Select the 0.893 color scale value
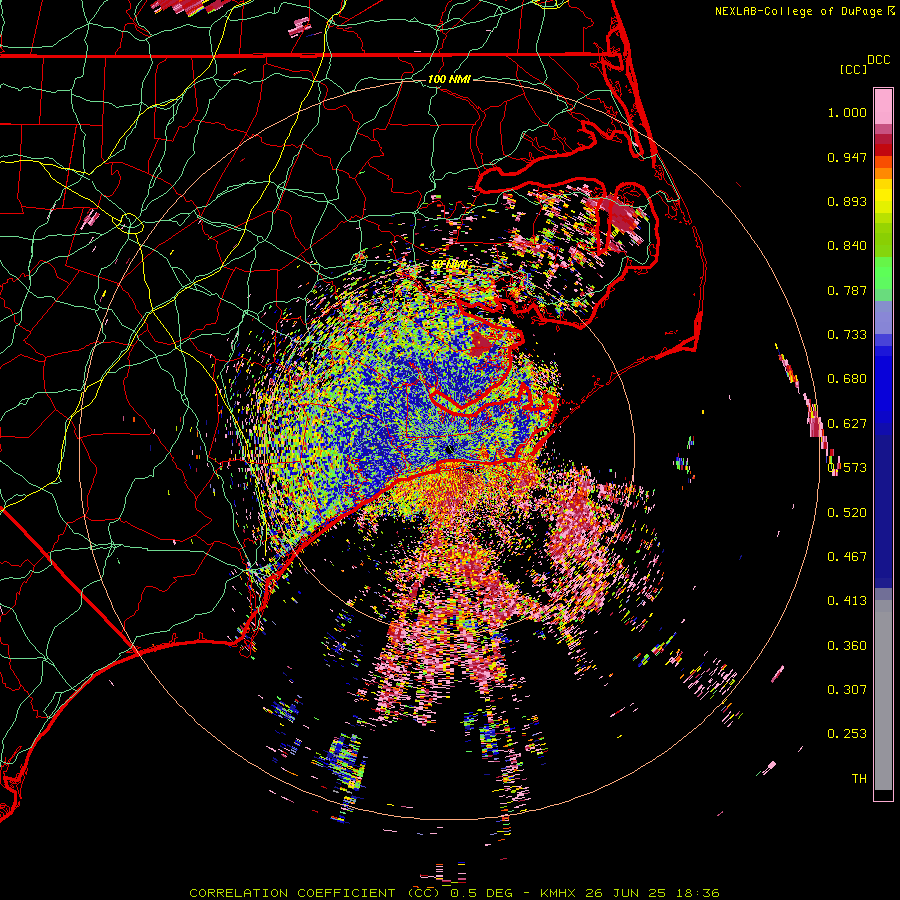 pos(847,201)
